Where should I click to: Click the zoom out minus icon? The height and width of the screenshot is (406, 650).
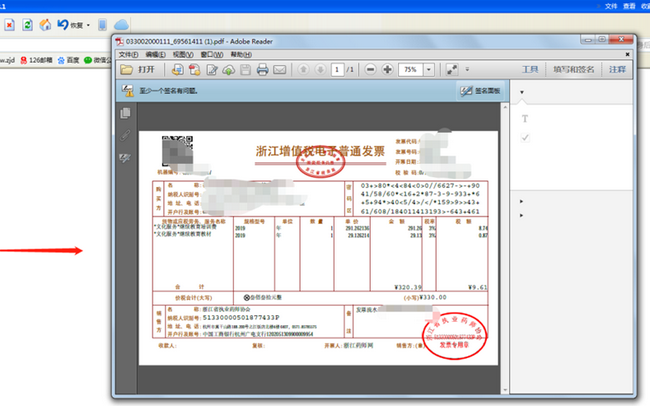pos(370,70)
